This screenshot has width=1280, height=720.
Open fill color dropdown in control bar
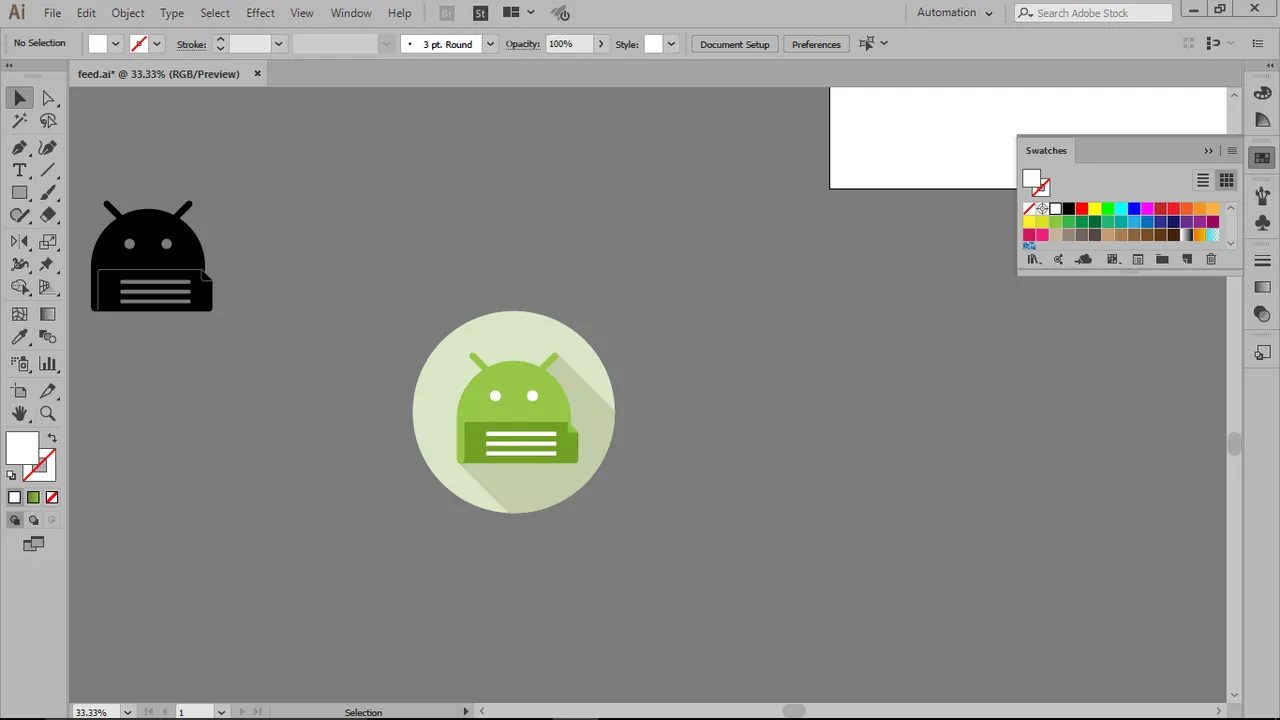click(x=115, y=44)
